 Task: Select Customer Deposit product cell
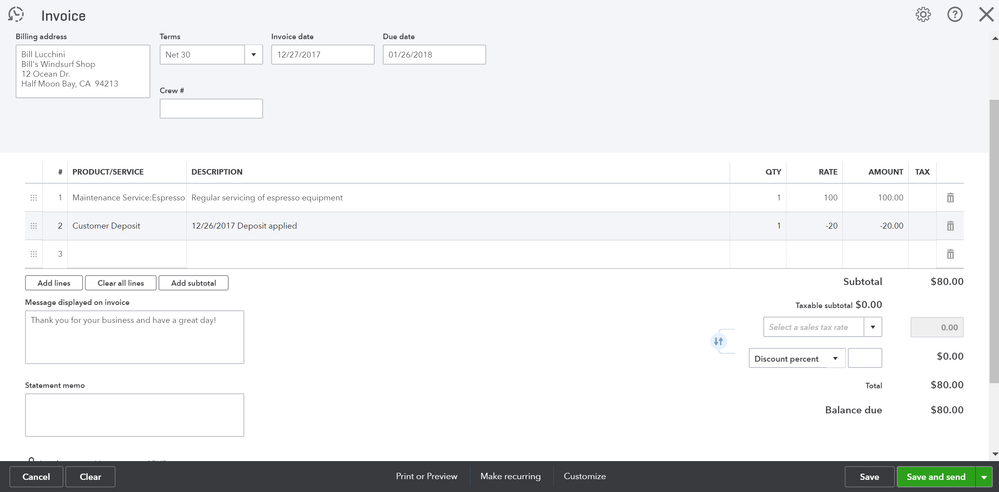(x=127, y=226)
